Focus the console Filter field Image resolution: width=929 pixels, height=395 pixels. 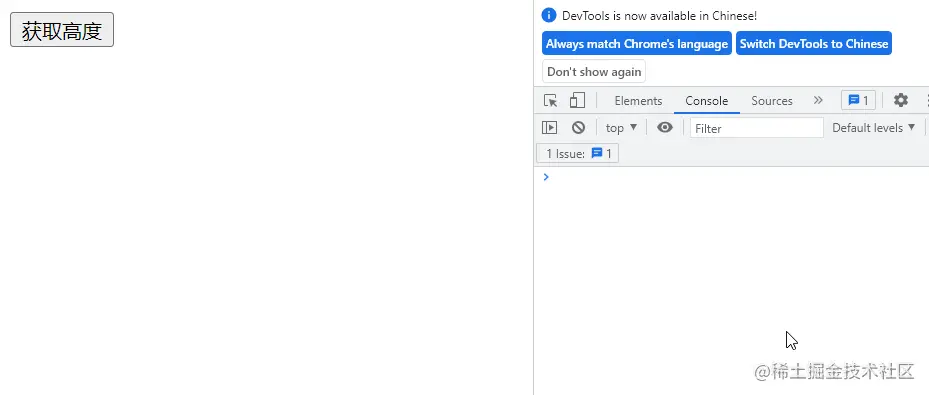pyautogui.click(x=757, y=128)
